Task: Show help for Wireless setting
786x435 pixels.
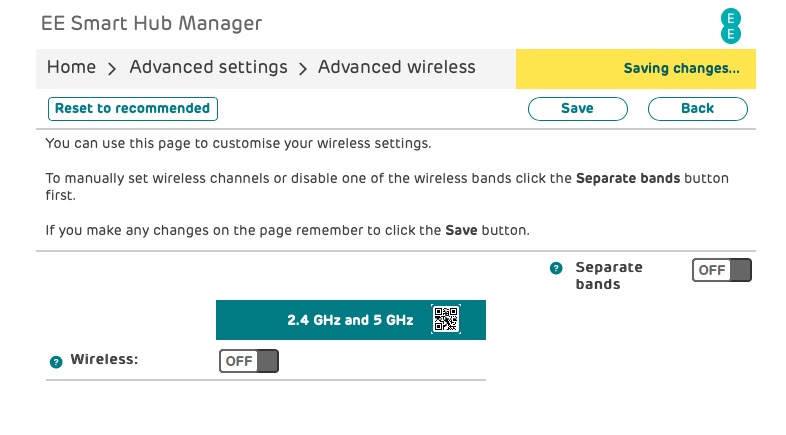Action: [x=56, y=362]
